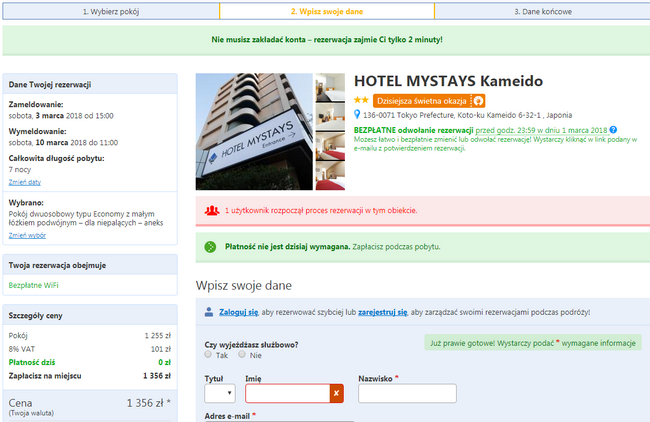
Task: Open the fourth room thumbnail at bottom
Action: [330, 176]
